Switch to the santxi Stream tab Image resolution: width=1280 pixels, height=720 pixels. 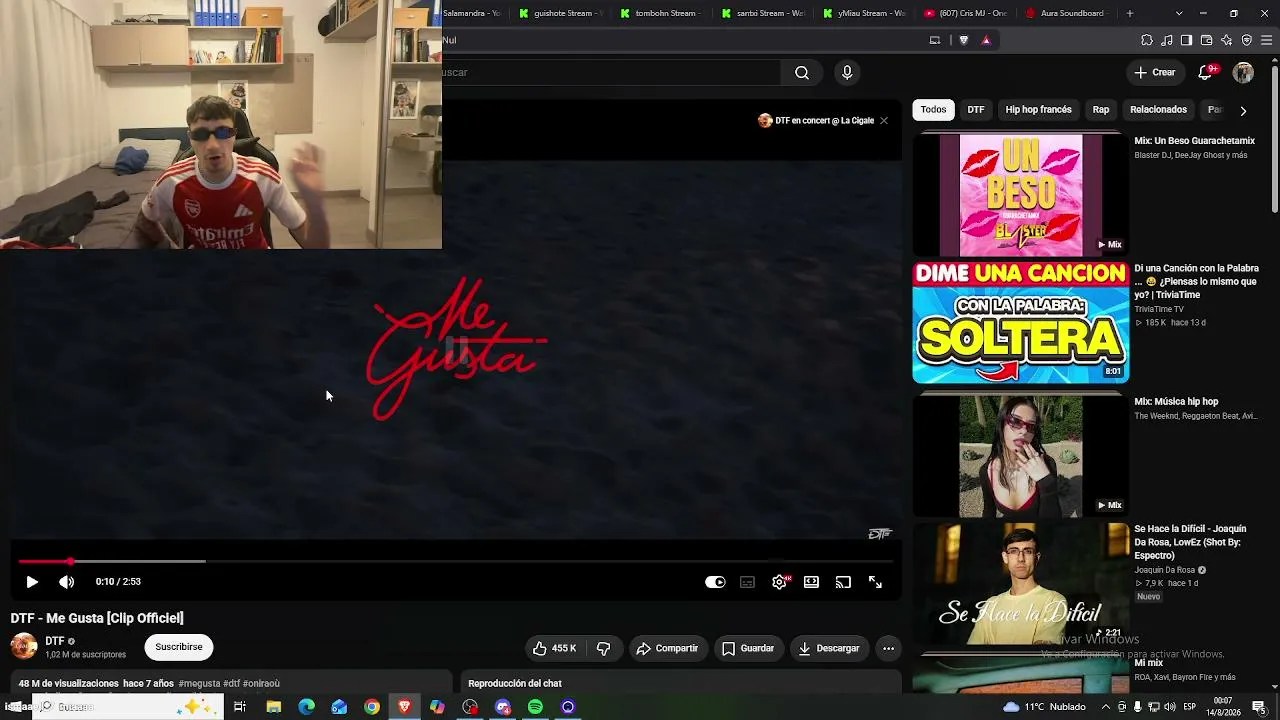[x=762, y=13]
